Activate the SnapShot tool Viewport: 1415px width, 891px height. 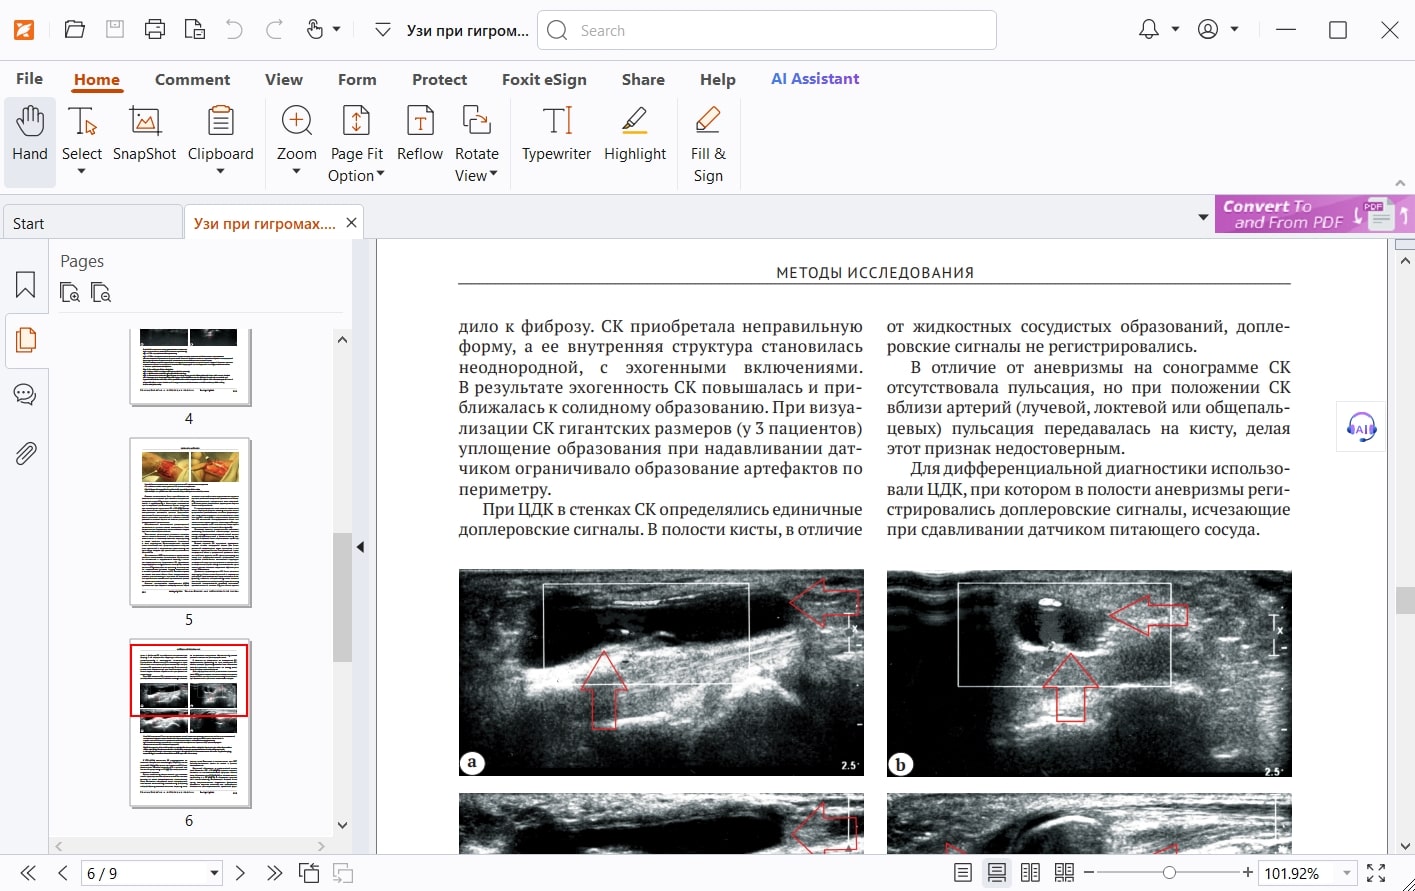click(x=144, y=134)
